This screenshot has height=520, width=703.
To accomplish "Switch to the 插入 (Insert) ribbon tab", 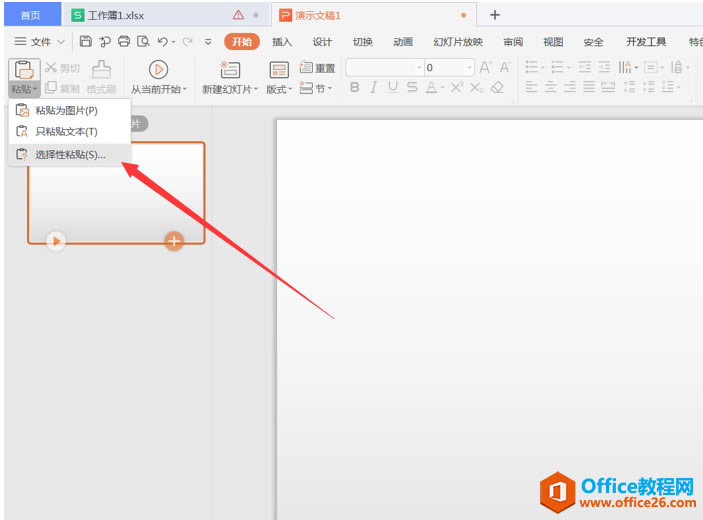I will (282, 42).
